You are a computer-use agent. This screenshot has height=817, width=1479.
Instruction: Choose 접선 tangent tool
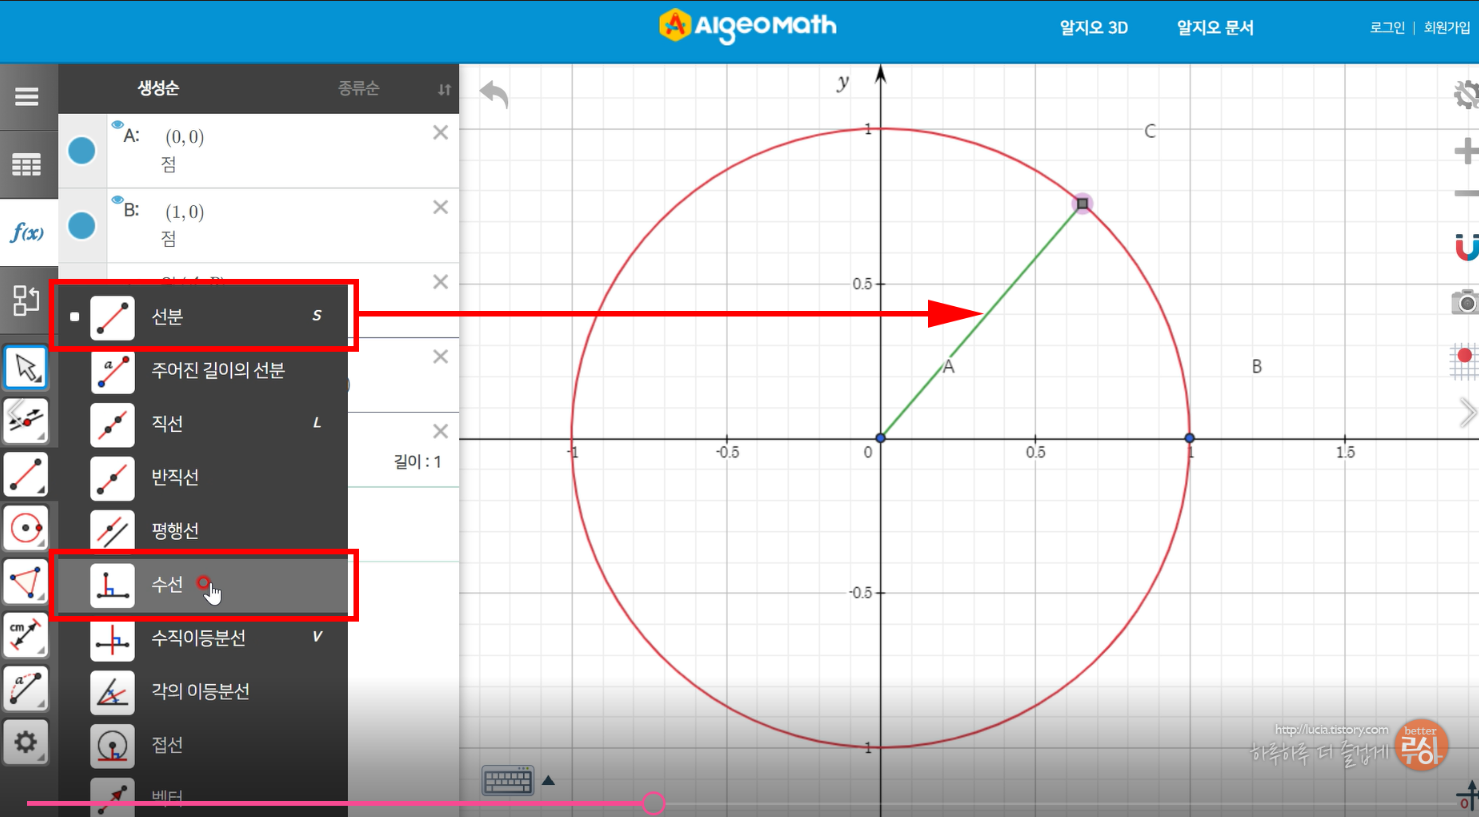point(203,745)
